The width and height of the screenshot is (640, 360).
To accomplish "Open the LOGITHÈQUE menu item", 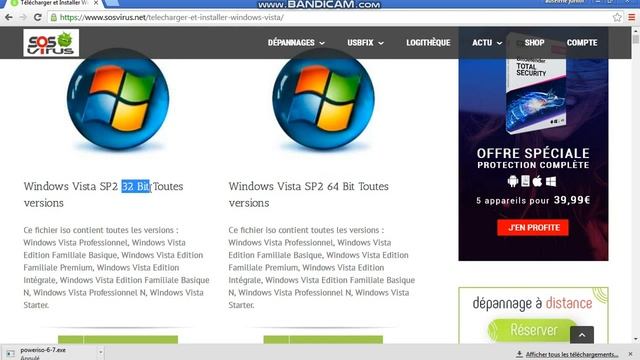I will 428,42.
